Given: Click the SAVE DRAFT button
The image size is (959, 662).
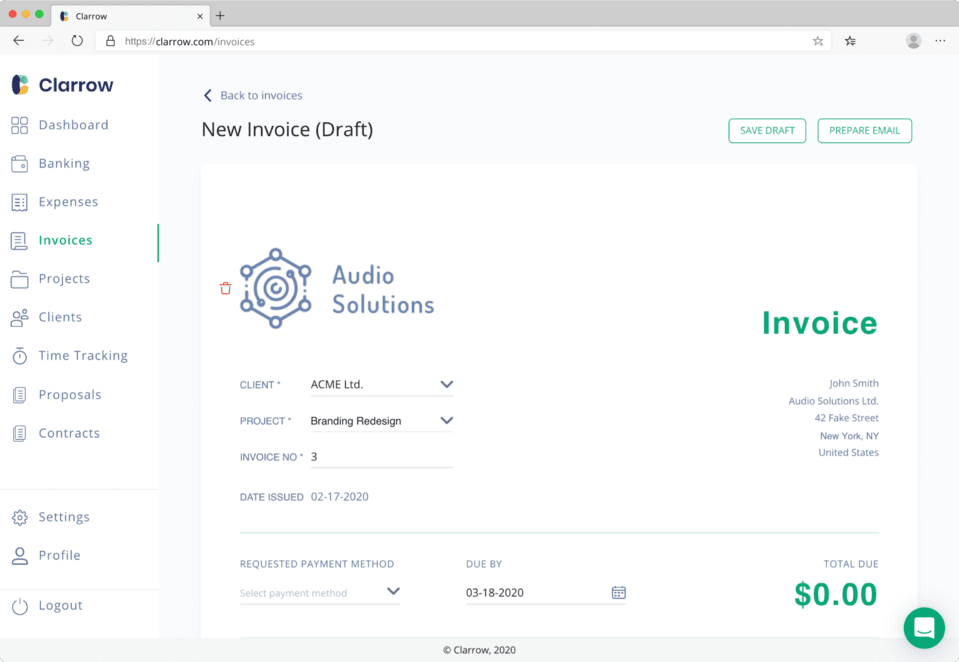Looking at the screenshot, I should click(766, 130).
